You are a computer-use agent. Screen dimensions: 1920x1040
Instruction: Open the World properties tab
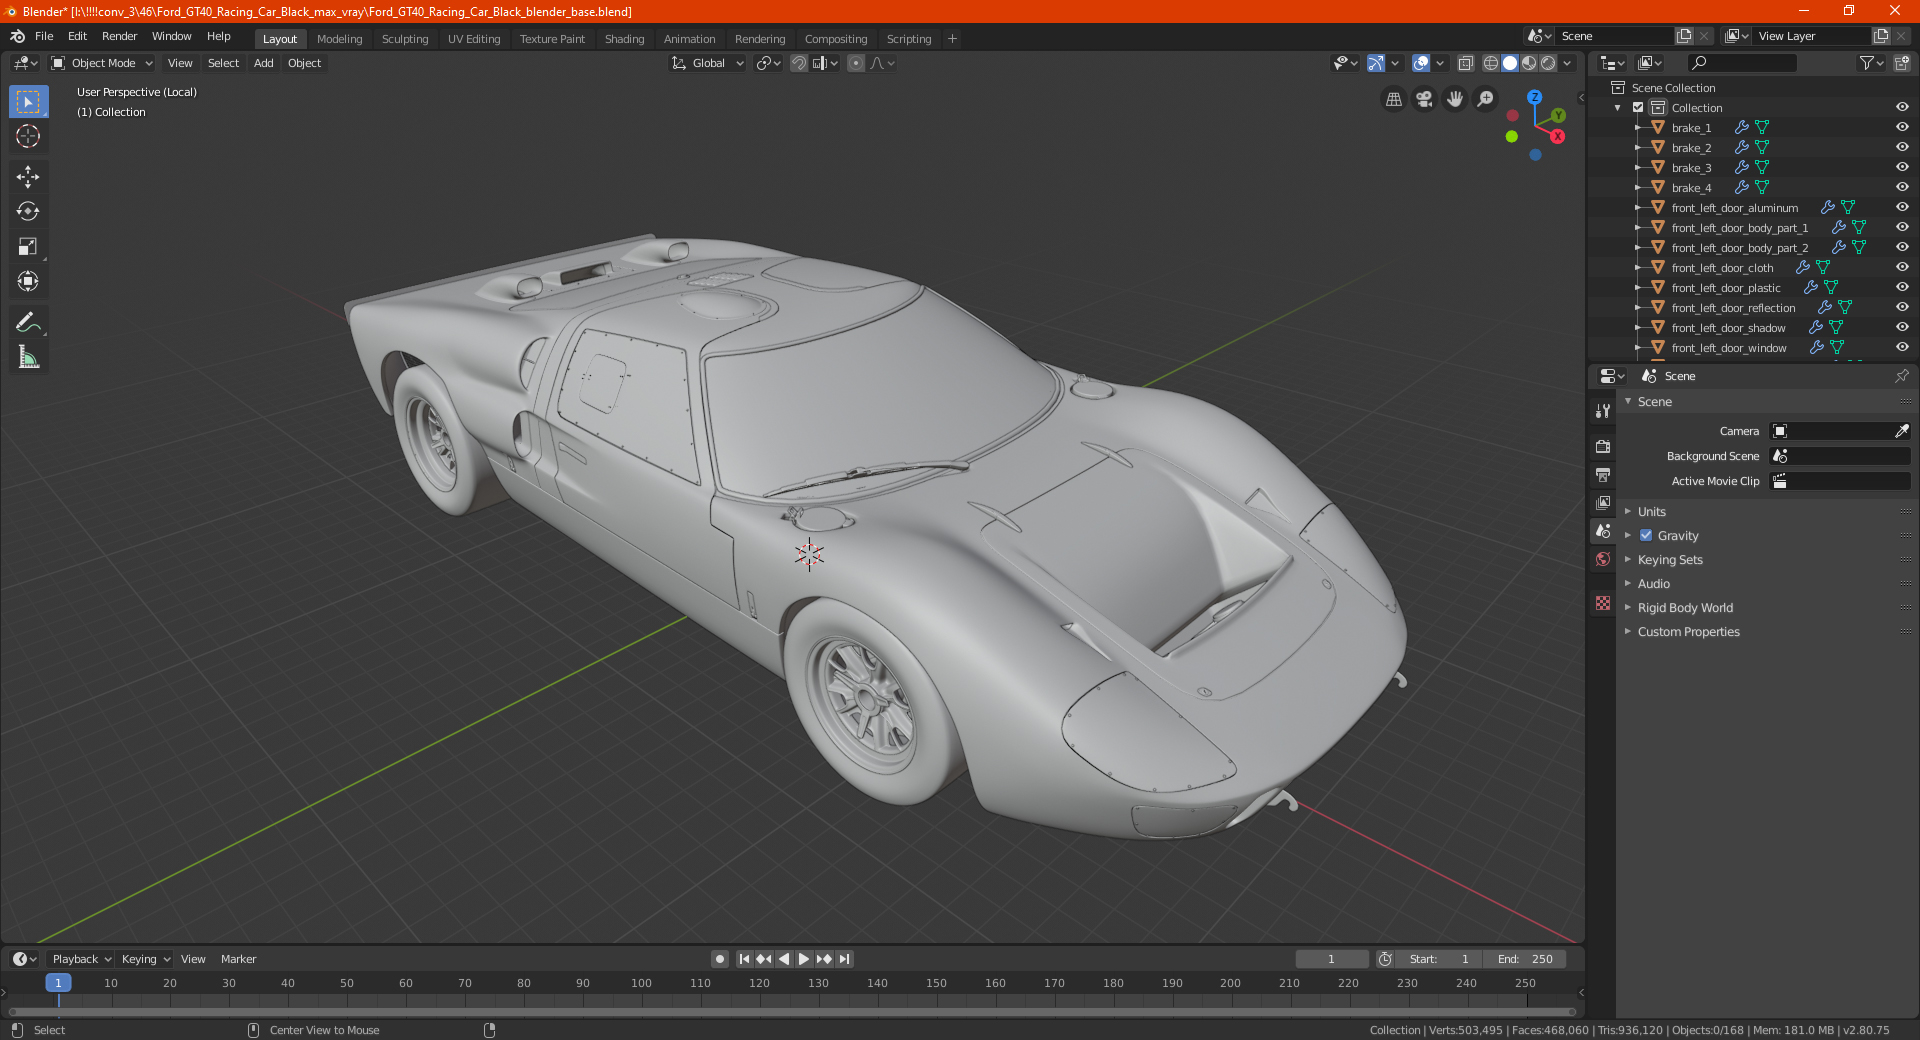coord(1603,559)
